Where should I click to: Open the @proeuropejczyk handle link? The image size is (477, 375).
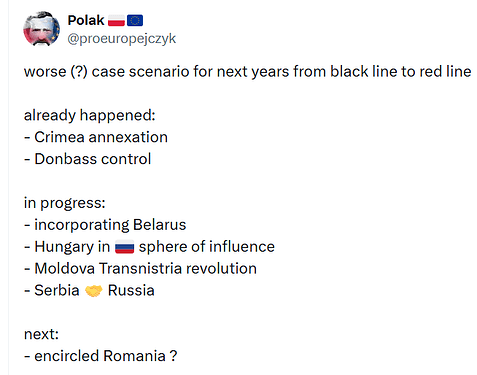pos(122,39)
